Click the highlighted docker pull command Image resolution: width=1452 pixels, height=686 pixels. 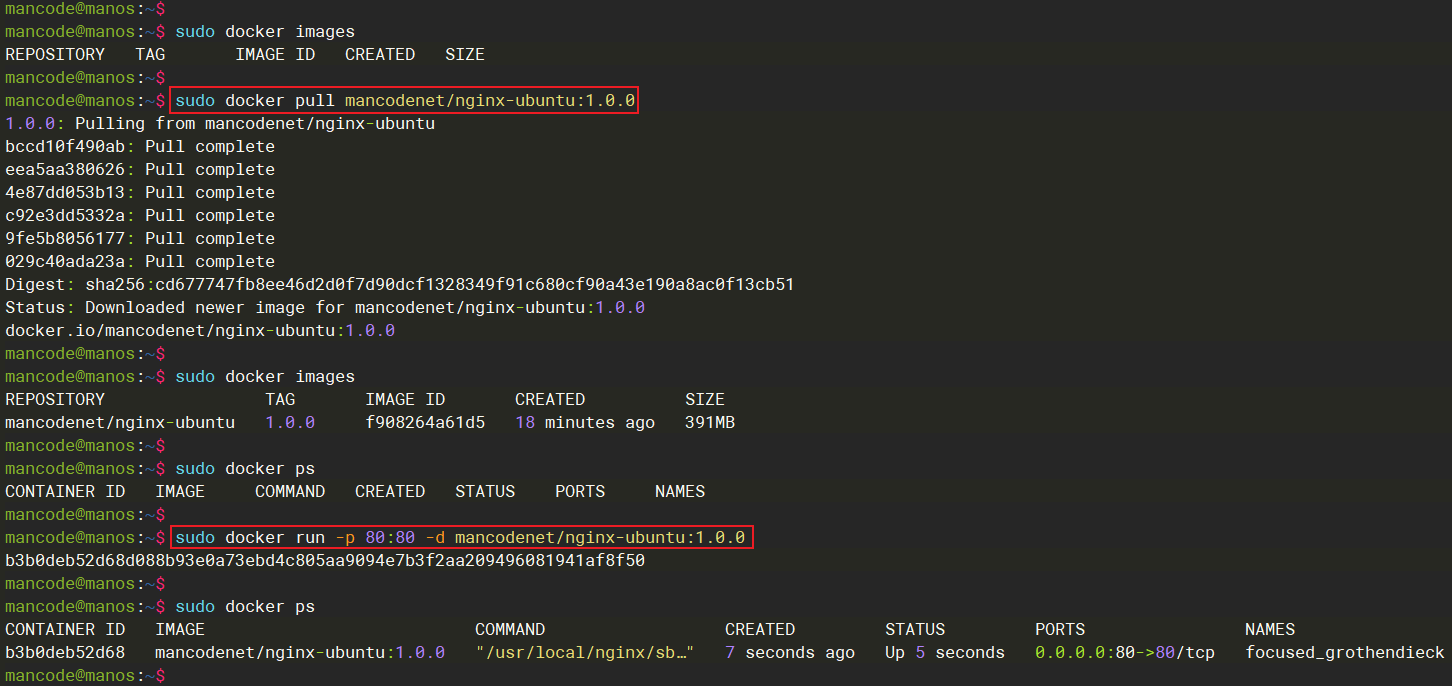pos(405,101)
